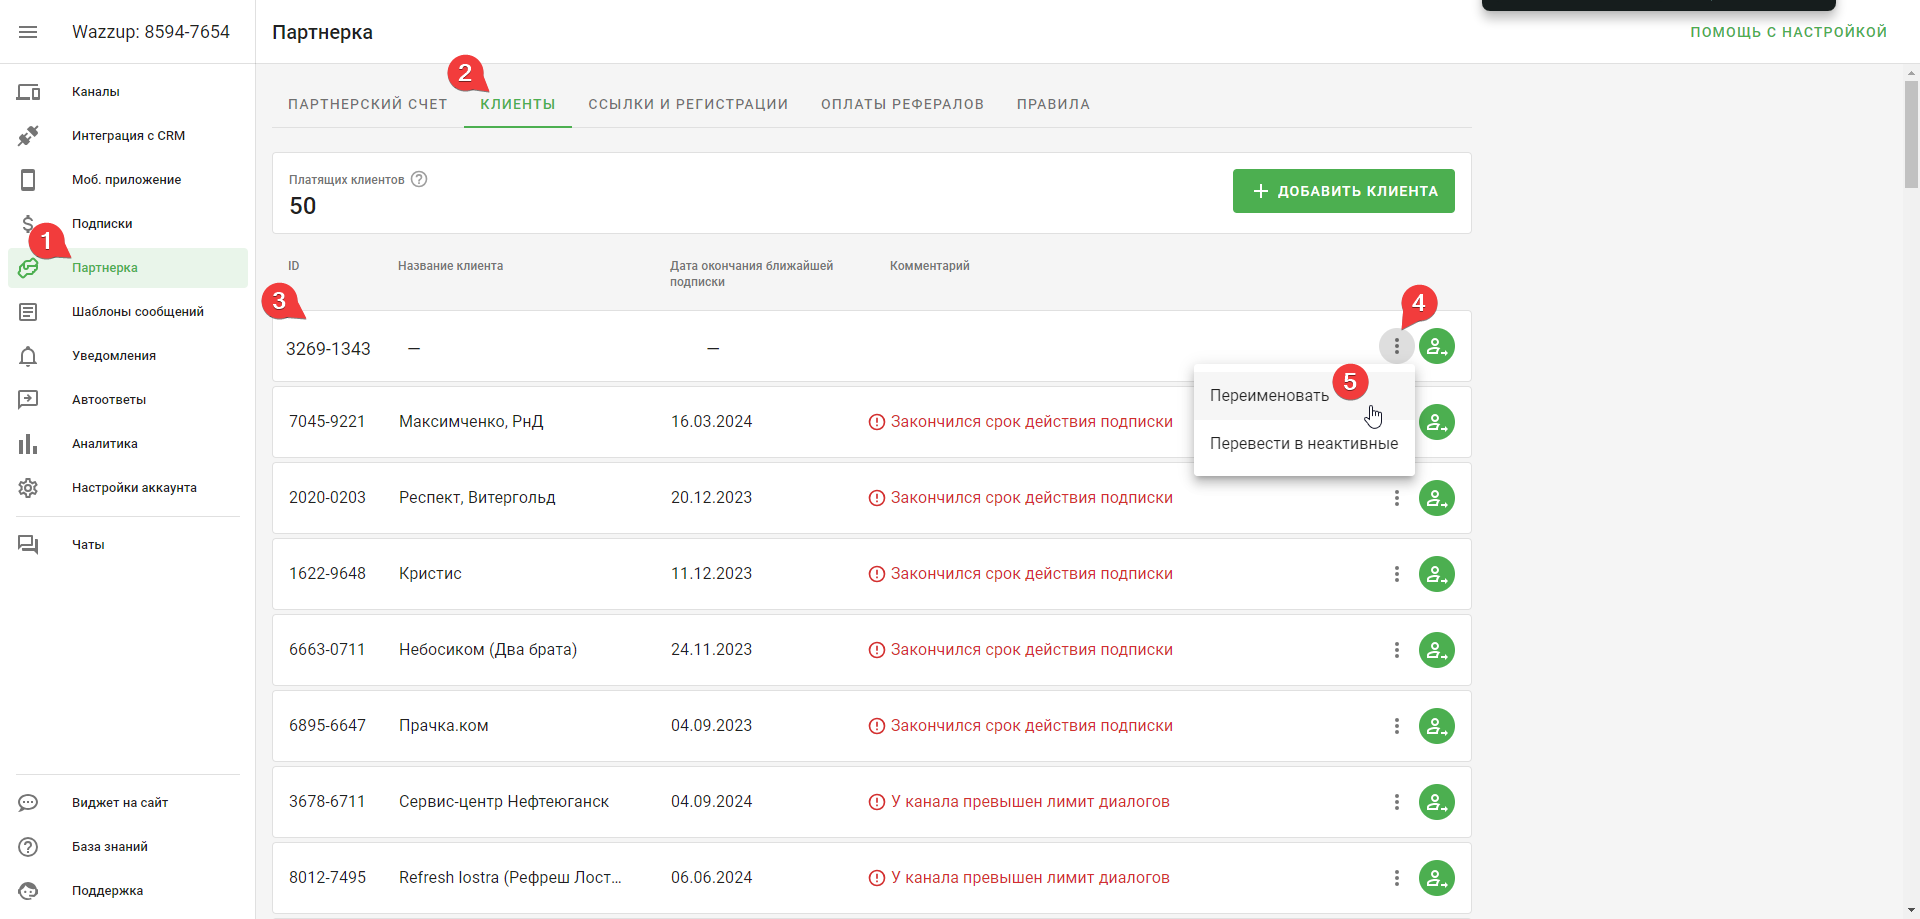Open Правила tab
Screen dimensions: 1920x919
(x=1054, y=104)
